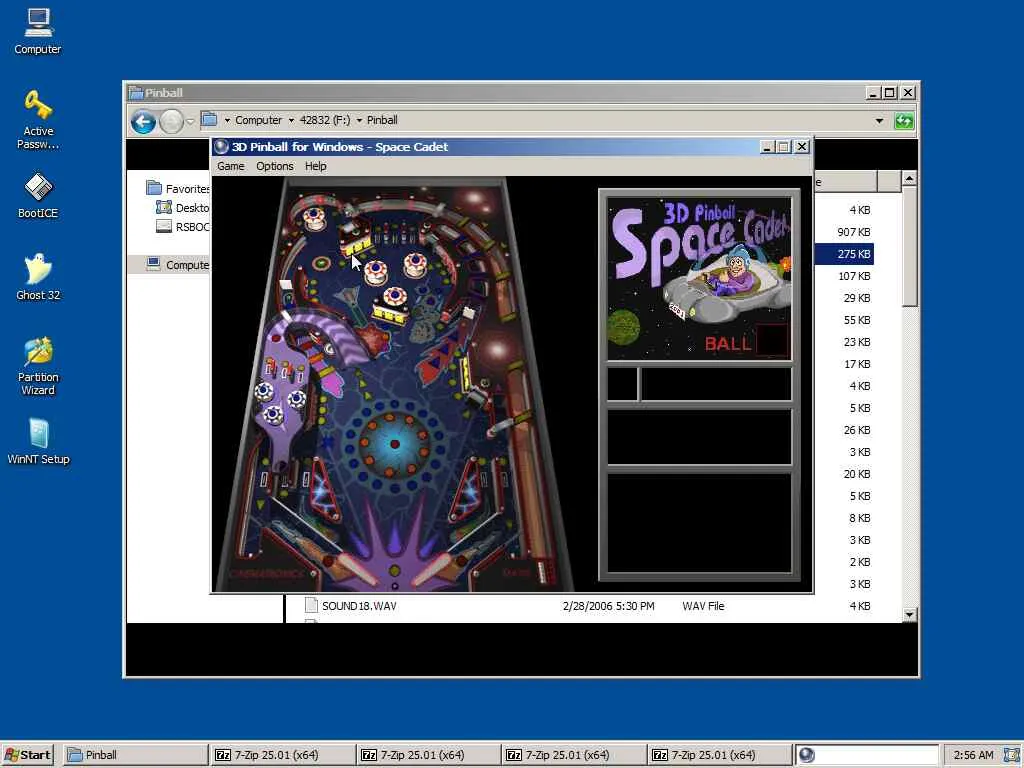
Task: Switch to the second 7-Zip 25.01 taskbar button
Action: tap(428, 755)
